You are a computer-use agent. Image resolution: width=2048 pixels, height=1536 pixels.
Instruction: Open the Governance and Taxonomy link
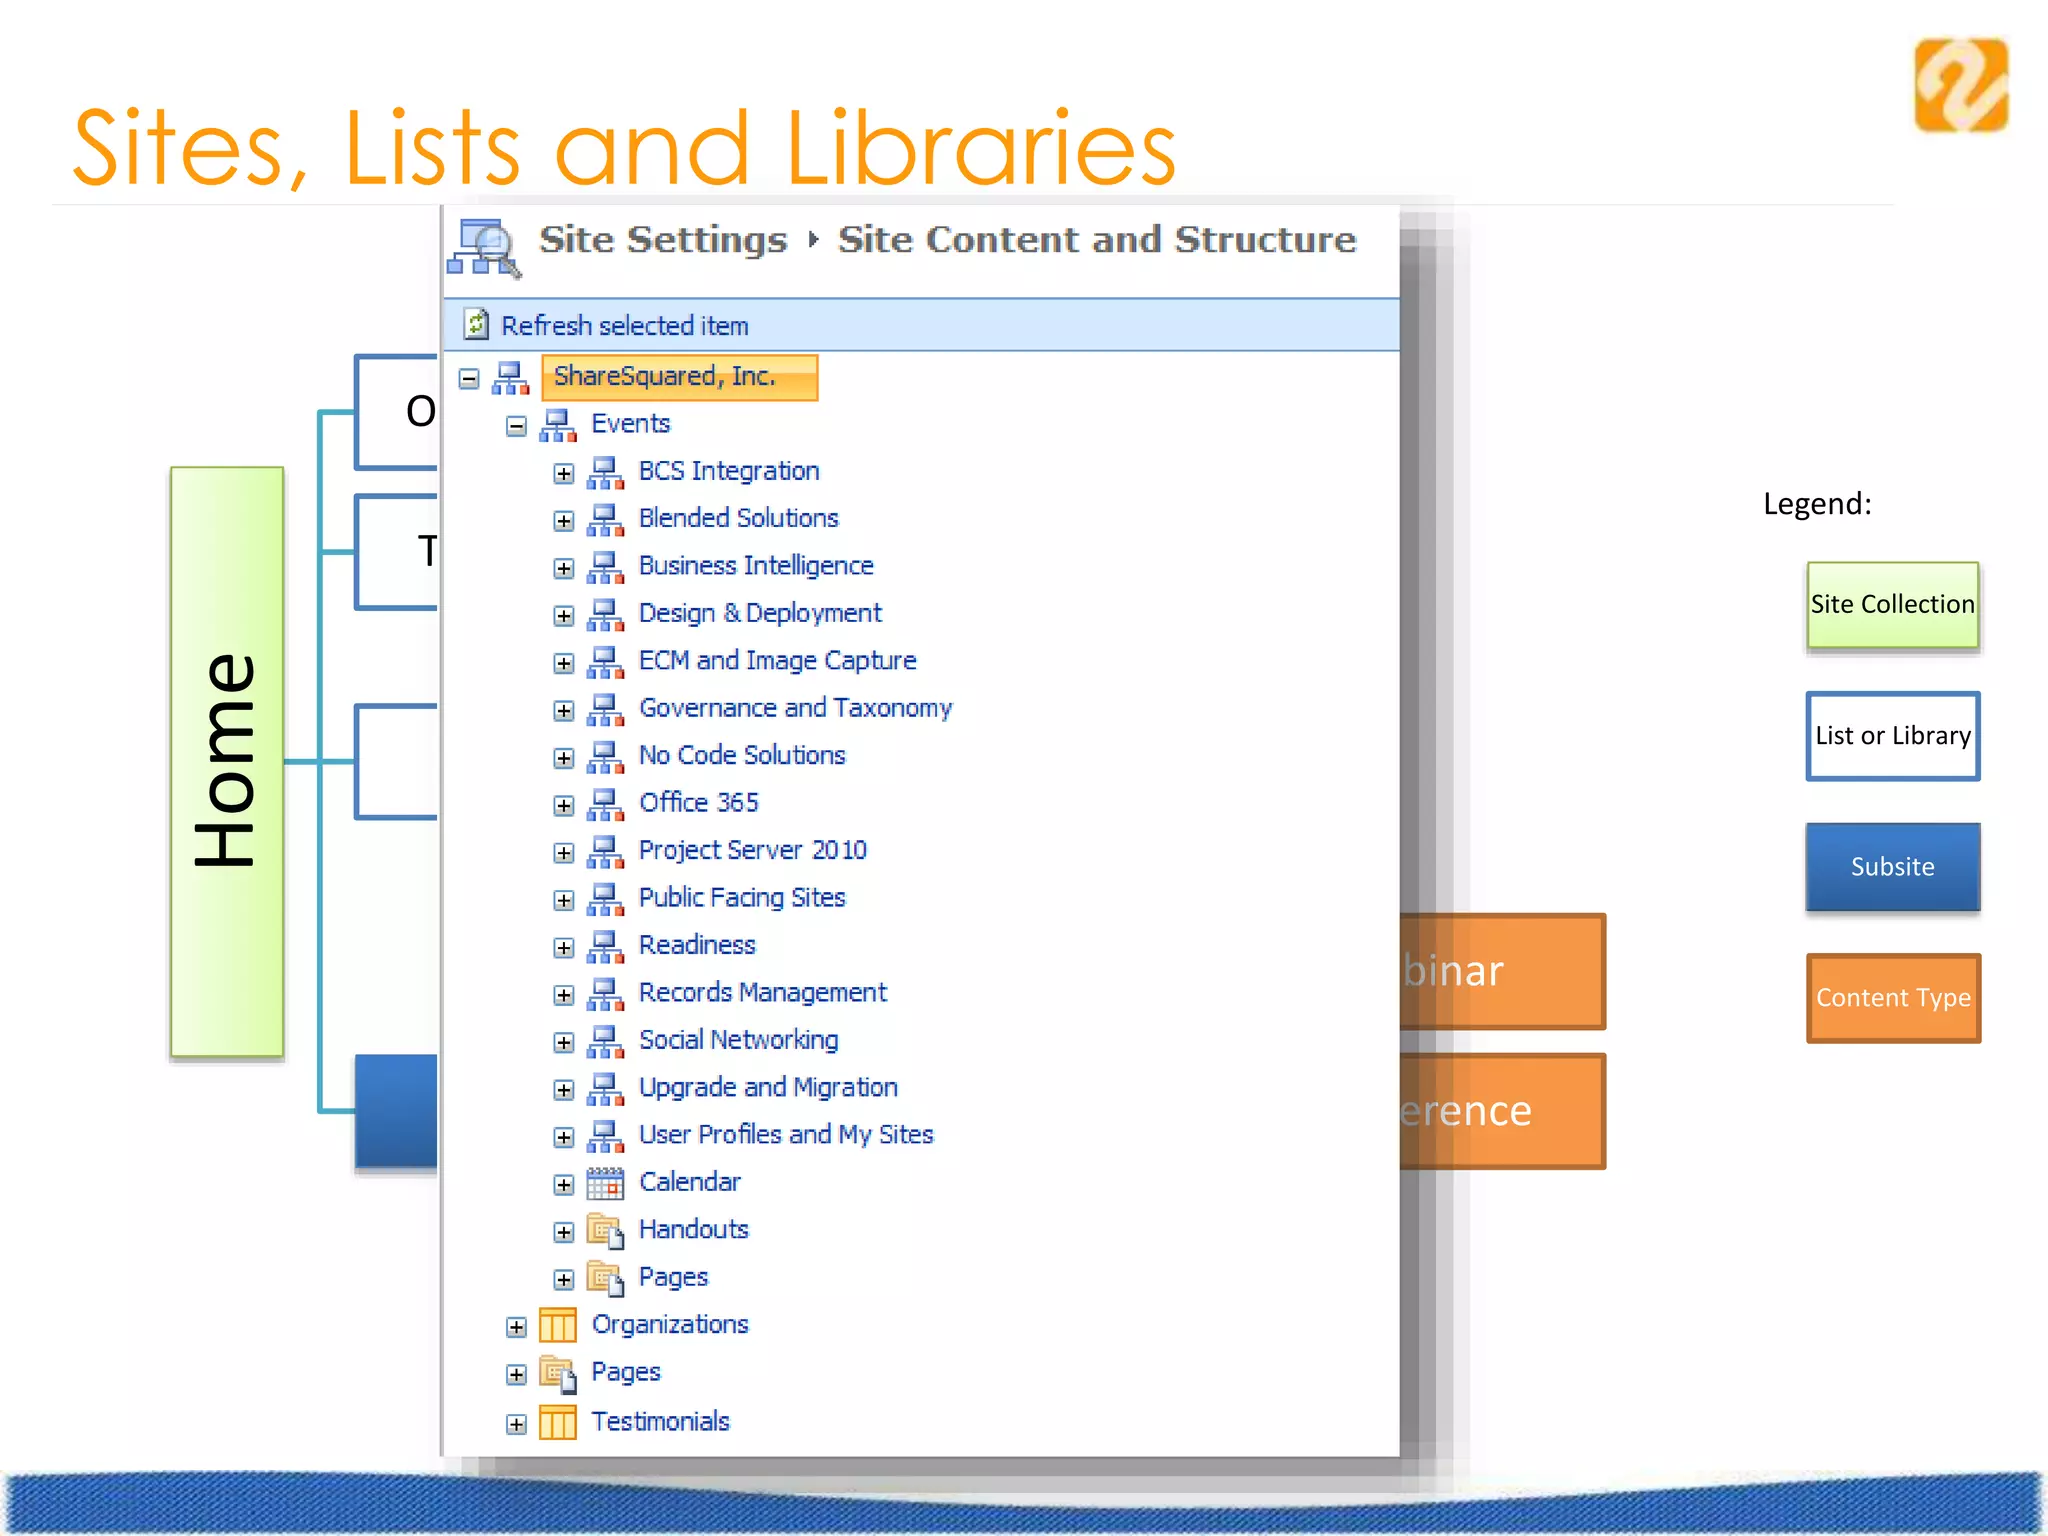coord(795,708)
